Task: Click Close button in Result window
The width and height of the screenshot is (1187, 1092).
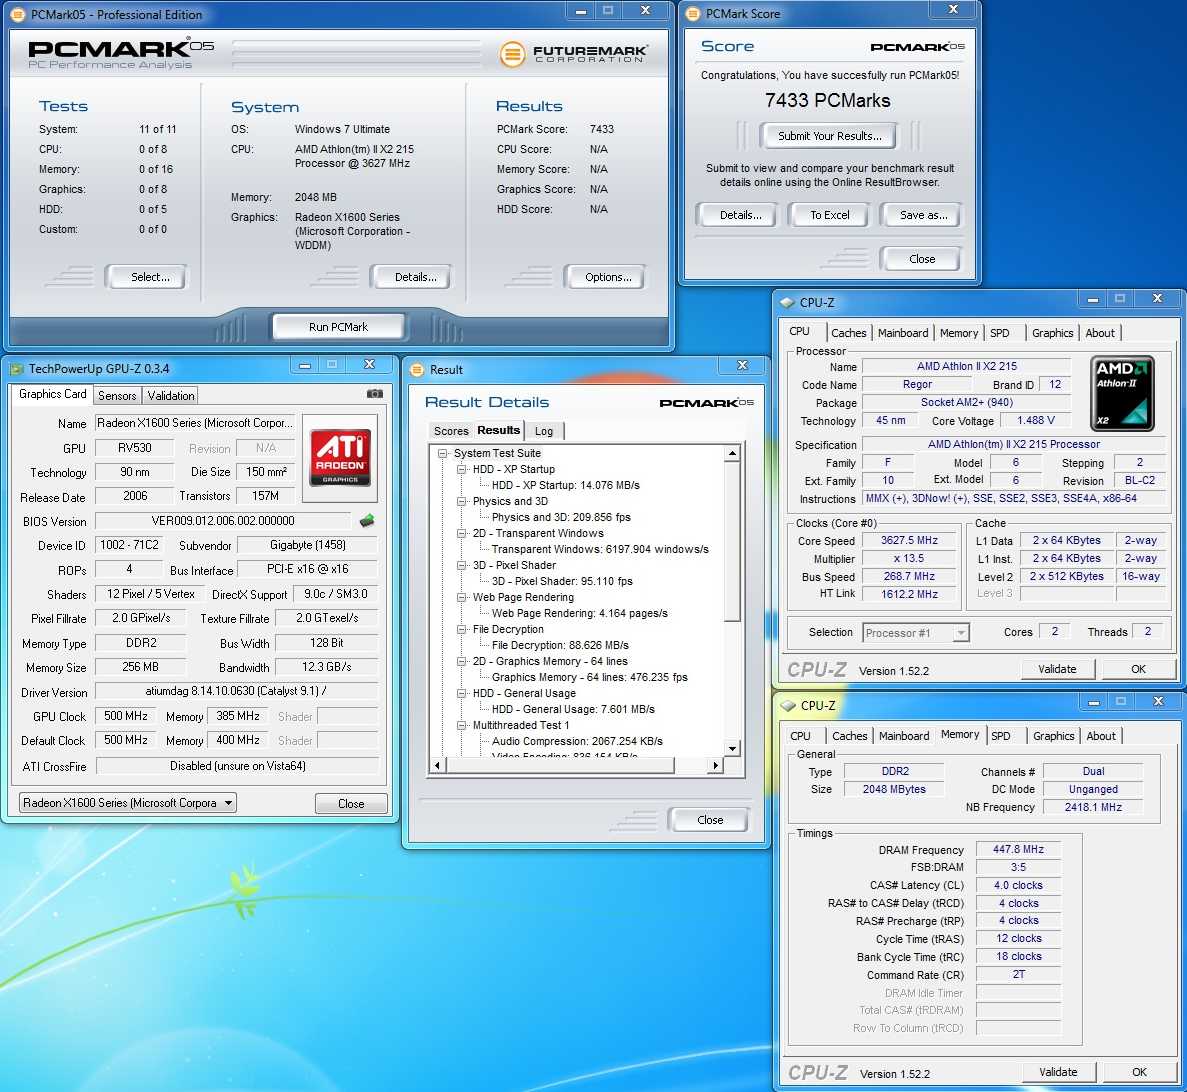Action: (709, 820)
